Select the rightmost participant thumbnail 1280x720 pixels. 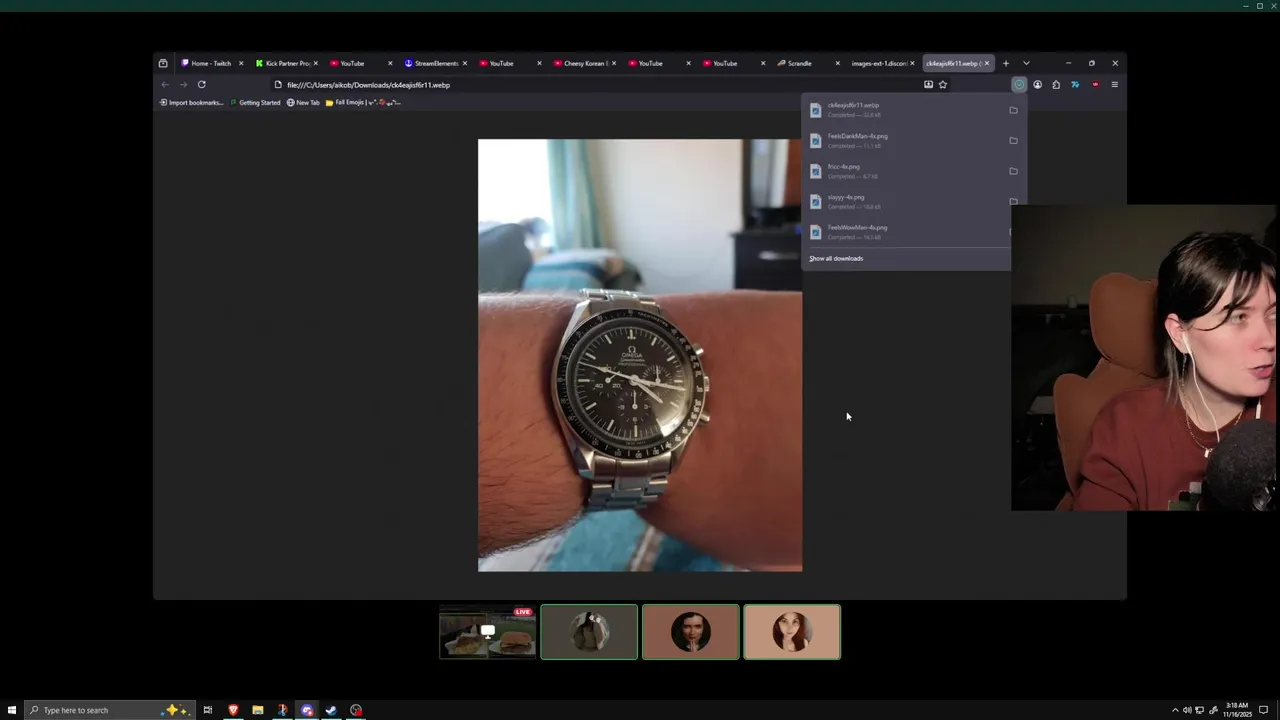tap(792, 632)
